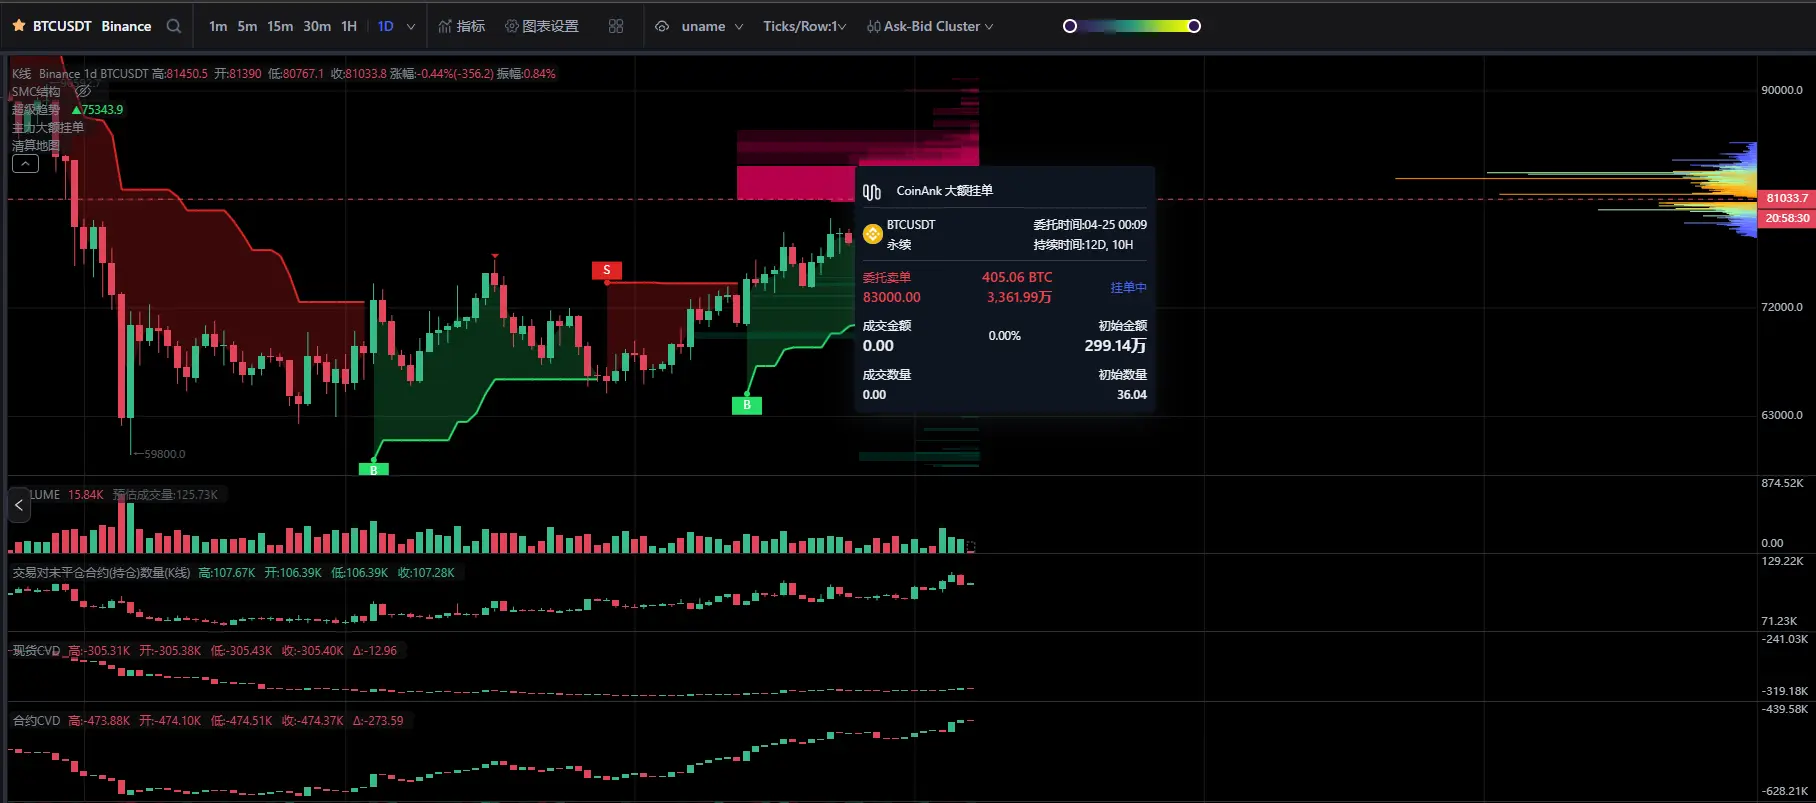Expand the collapsed left side panel

(x=19, y=505)
